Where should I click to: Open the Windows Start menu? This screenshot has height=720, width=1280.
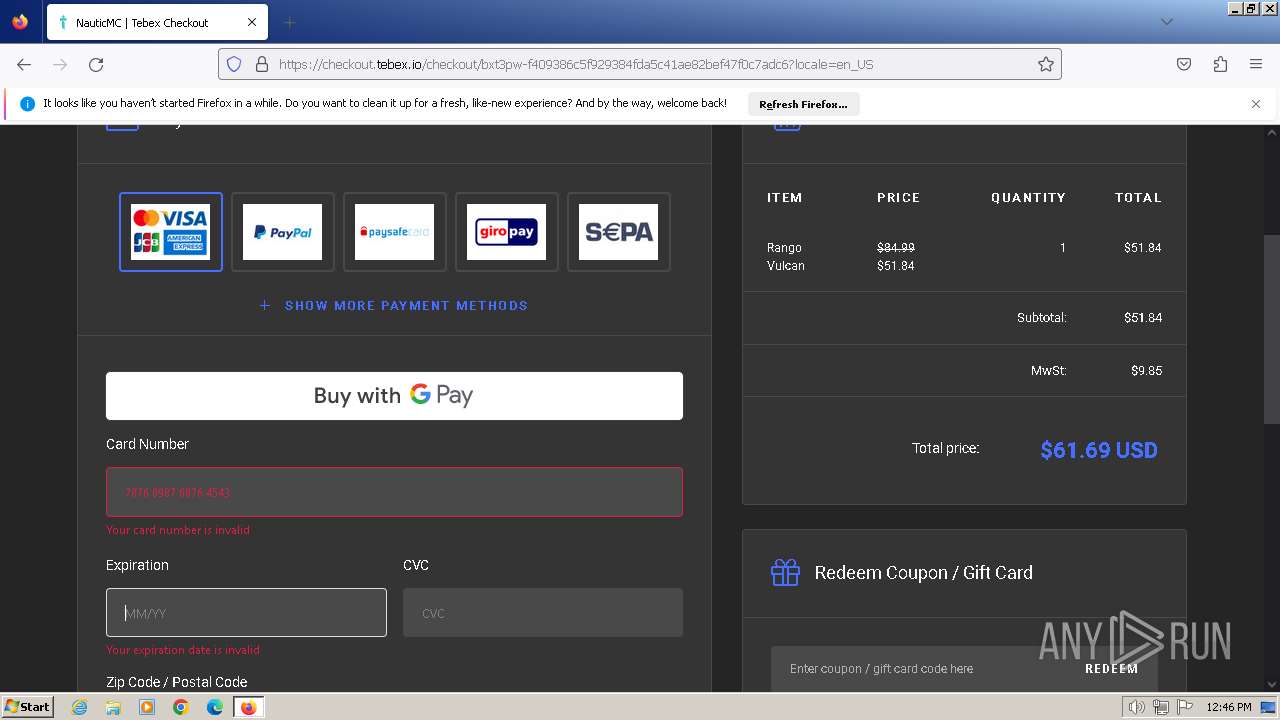pos(28,706)
